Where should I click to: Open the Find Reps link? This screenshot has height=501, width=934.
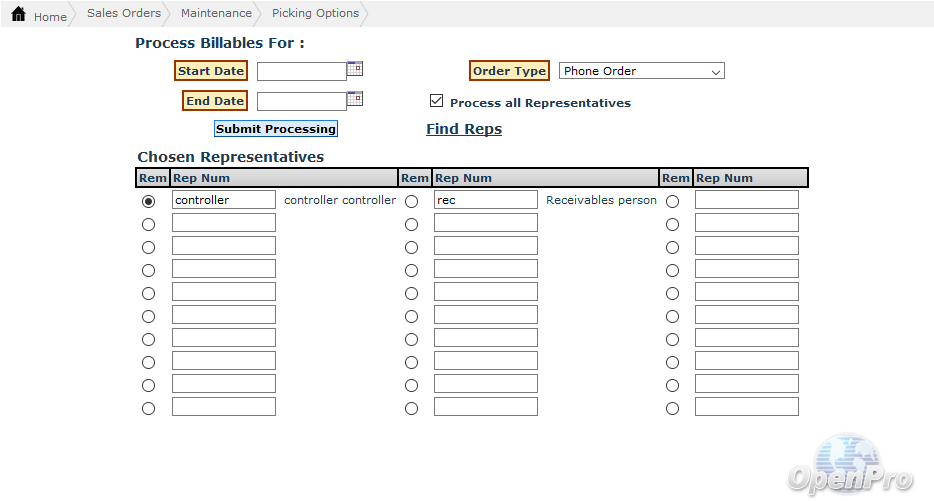click(464, 129)
